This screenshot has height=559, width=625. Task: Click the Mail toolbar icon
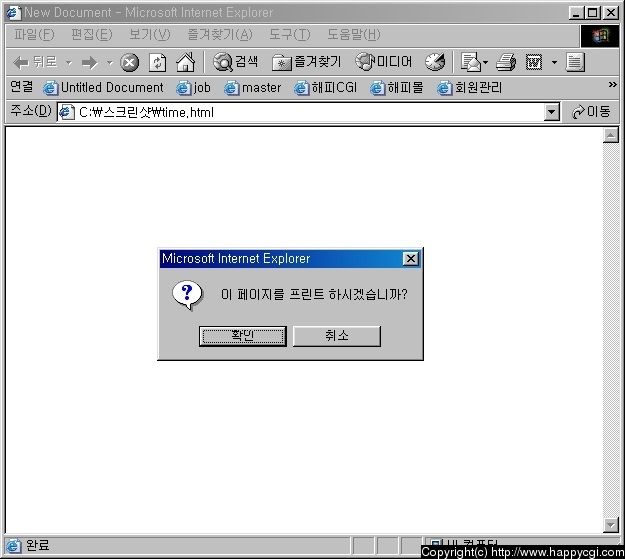[471, 62]
